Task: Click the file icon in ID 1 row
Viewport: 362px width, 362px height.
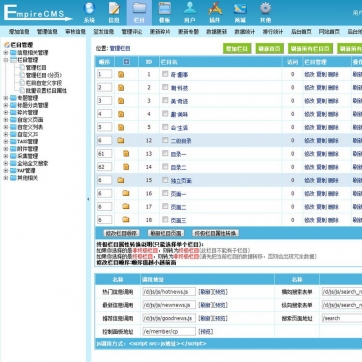Action: click(121, 74)
